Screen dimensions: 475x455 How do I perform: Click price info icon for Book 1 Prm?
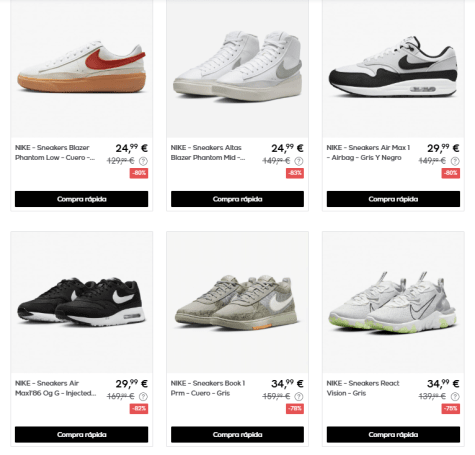click(299, 397)
